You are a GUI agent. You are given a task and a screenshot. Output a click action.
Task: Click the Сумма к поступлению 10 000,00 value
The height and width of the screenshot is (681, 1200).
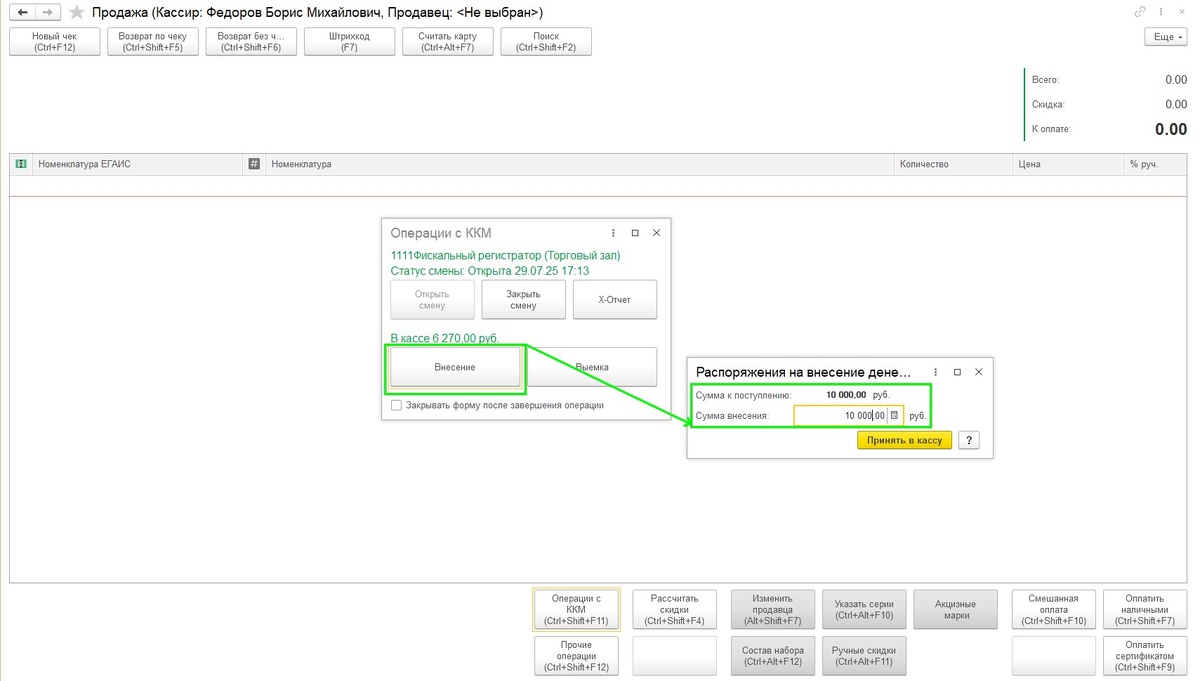[846, 395]
